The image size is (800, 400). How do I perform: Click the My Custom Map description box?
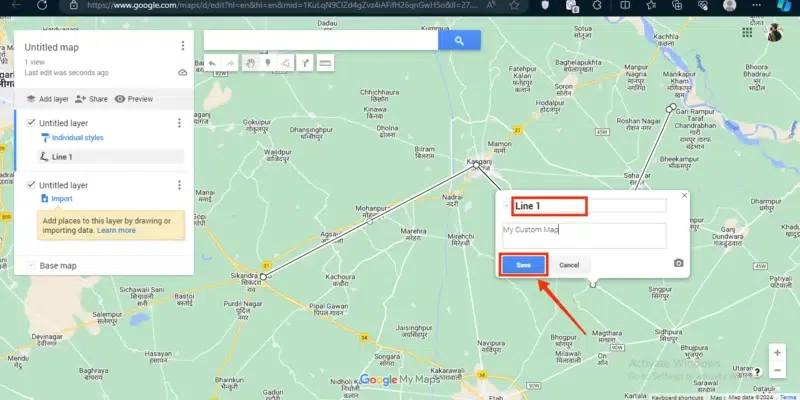(x=584, y=236)
